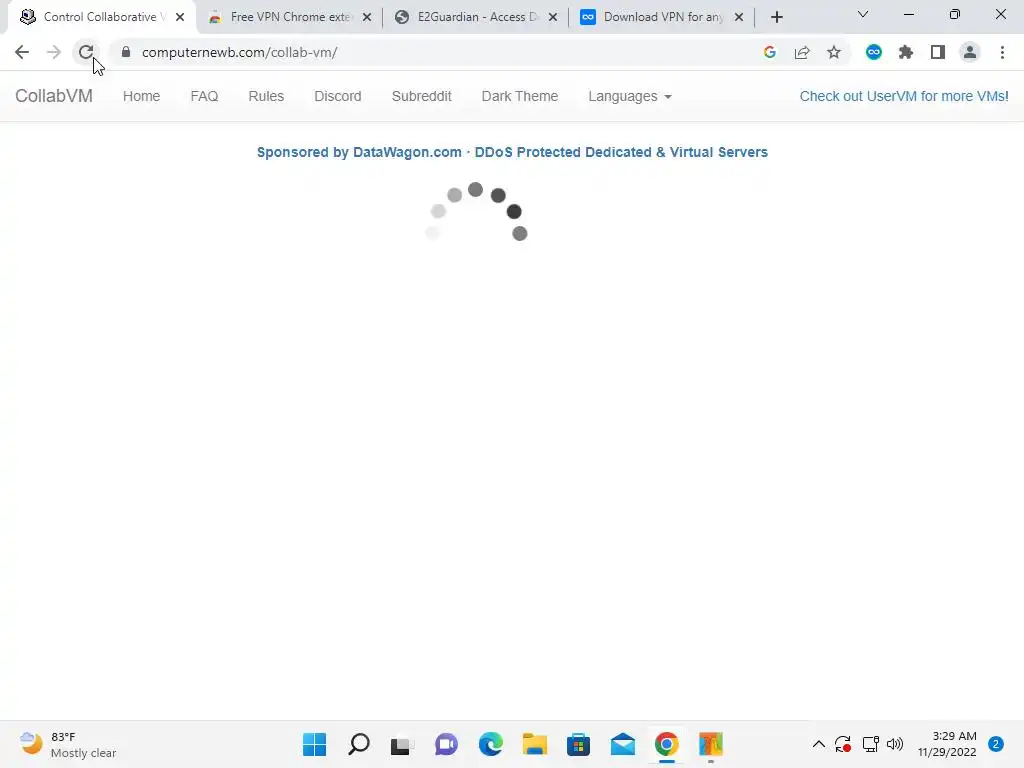This screenshot has height=768, width=1024.
Task: Click the CollabVM brand logo text
Action: click(x=54, y=96)
